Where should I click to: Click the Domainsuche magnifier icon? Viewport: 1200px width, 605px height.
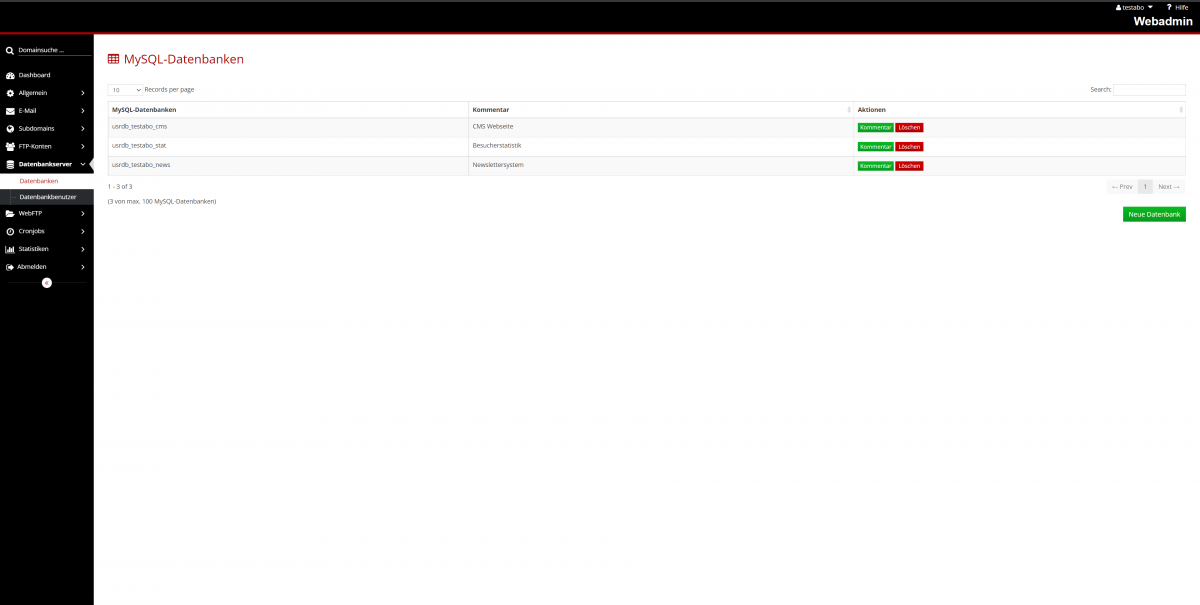pos(10,50)
